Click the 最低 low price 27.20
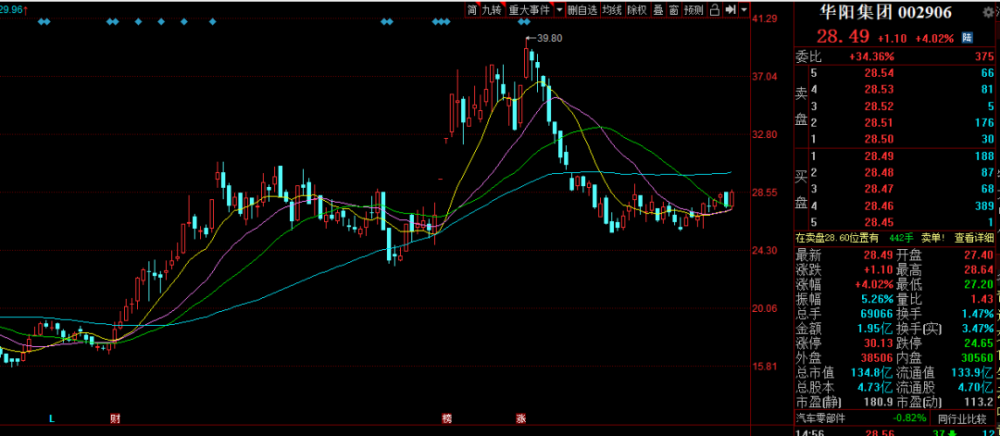The image size is (1000, 436). pos(979,284)
